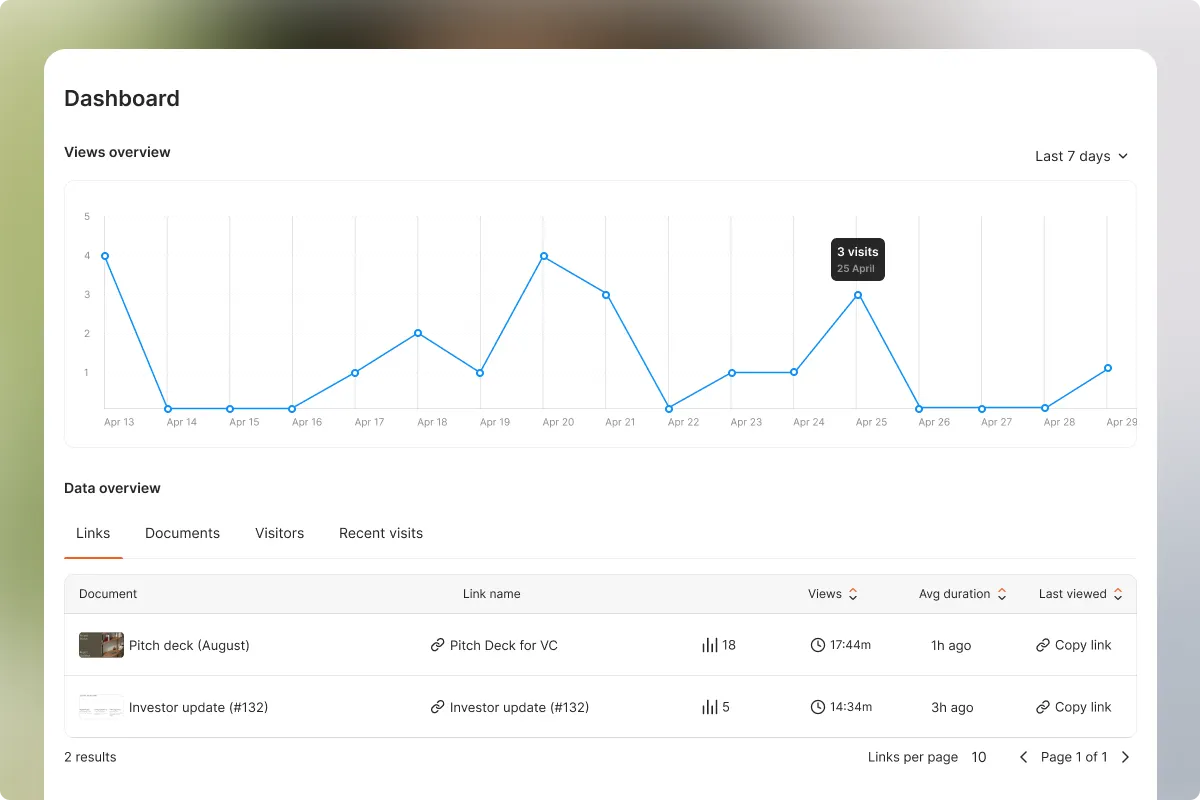This screenshot has width=1200, height=800.
Task: Open the Pitch deck (August) thumbnail
Action: pos(100,645)
